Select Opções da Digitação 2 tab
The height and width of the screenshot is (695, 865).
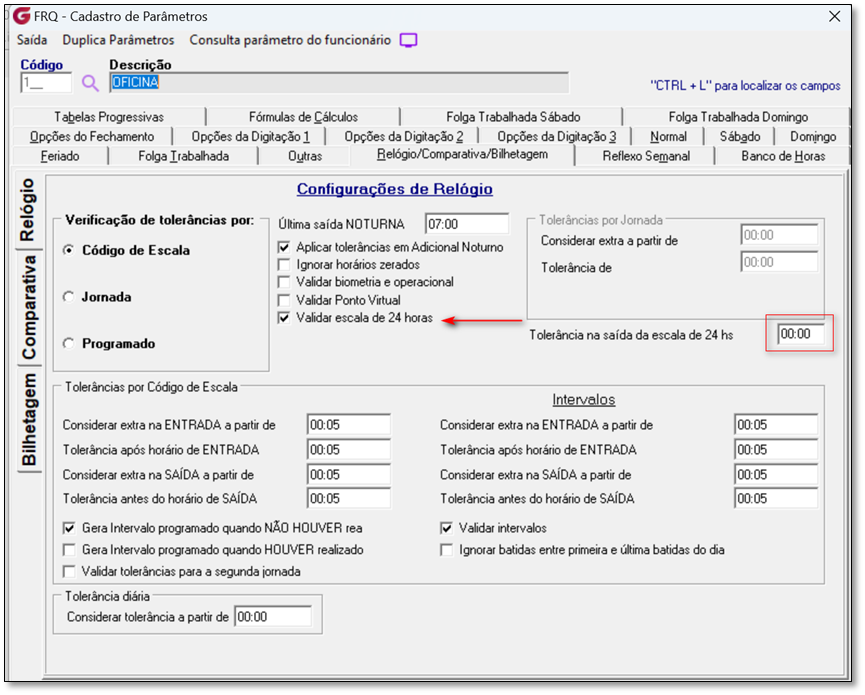click(x=403, y=136)
